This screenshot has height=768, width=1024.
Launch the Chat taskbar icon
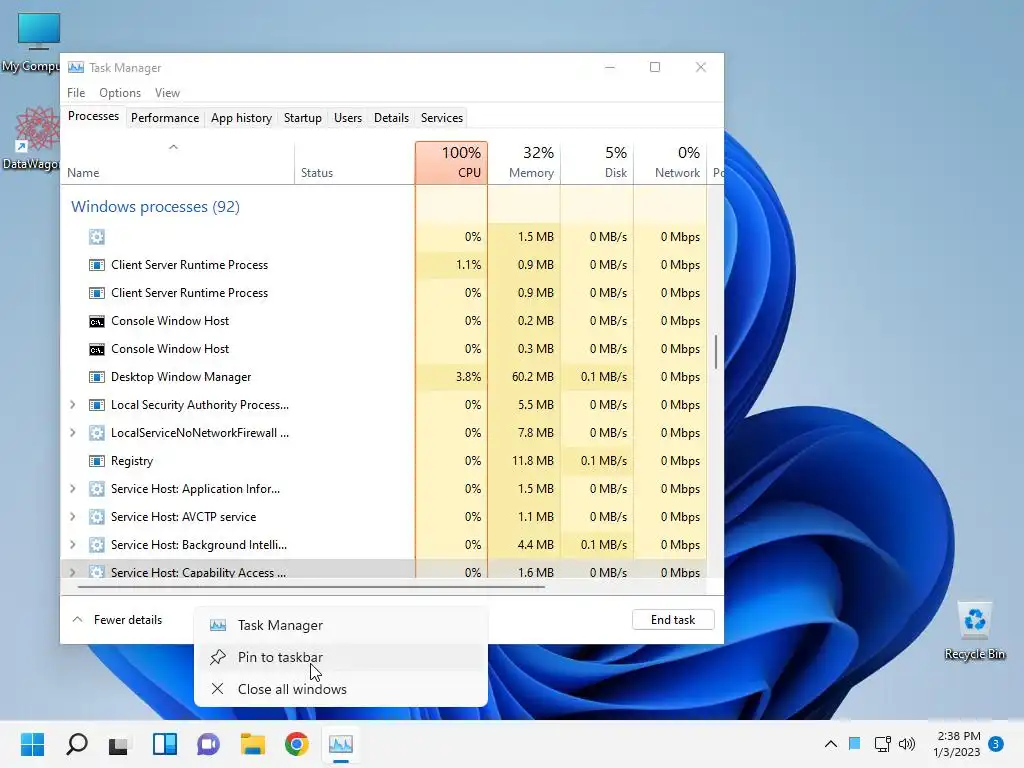click(208, 744)
